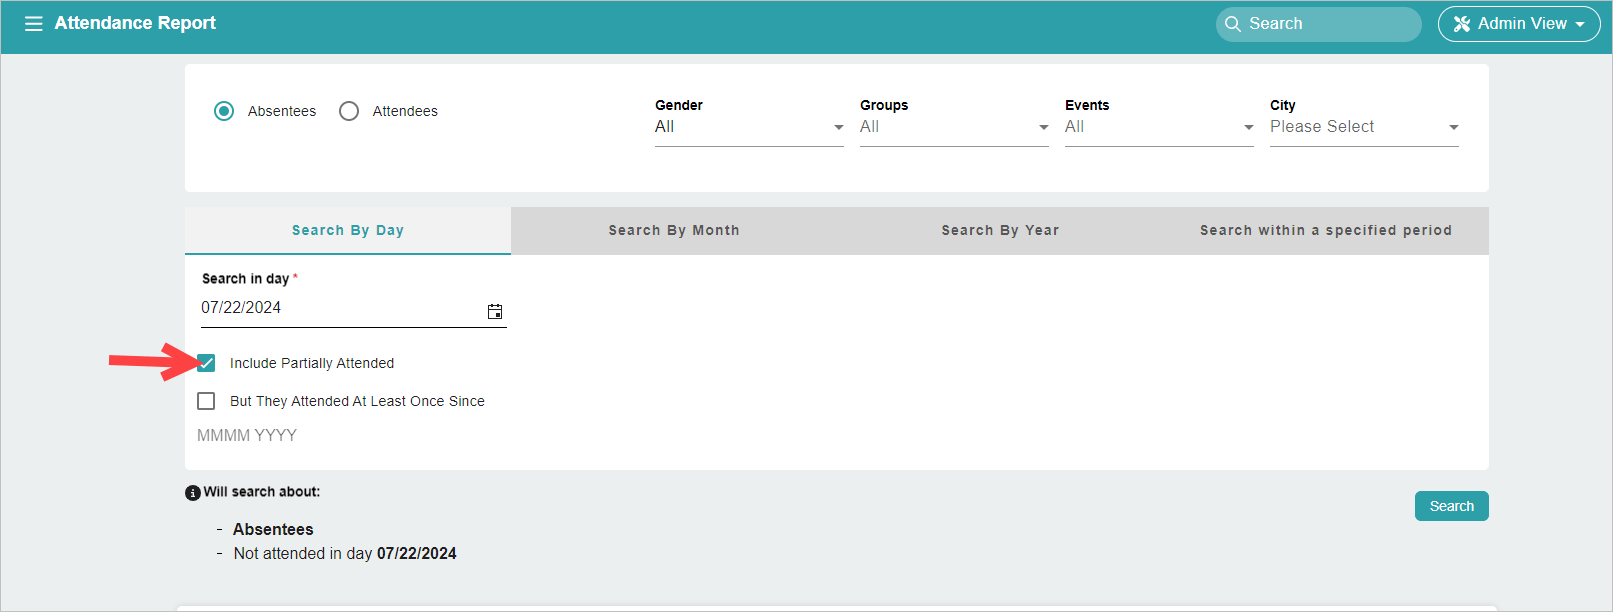Expand the Groups dropdown
The height and width of the screenshot is (612, 1613).
click(954, 127)
